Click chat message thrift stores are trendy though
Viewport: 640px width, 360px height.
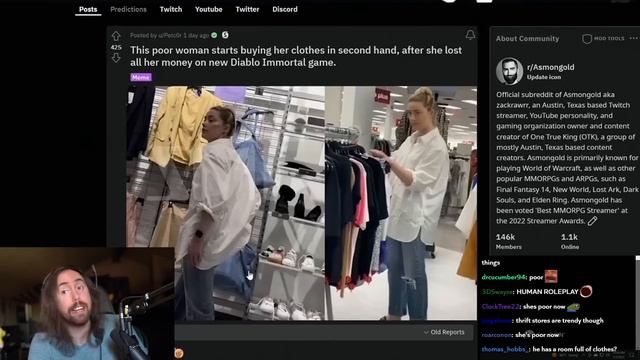click(560, 321)
